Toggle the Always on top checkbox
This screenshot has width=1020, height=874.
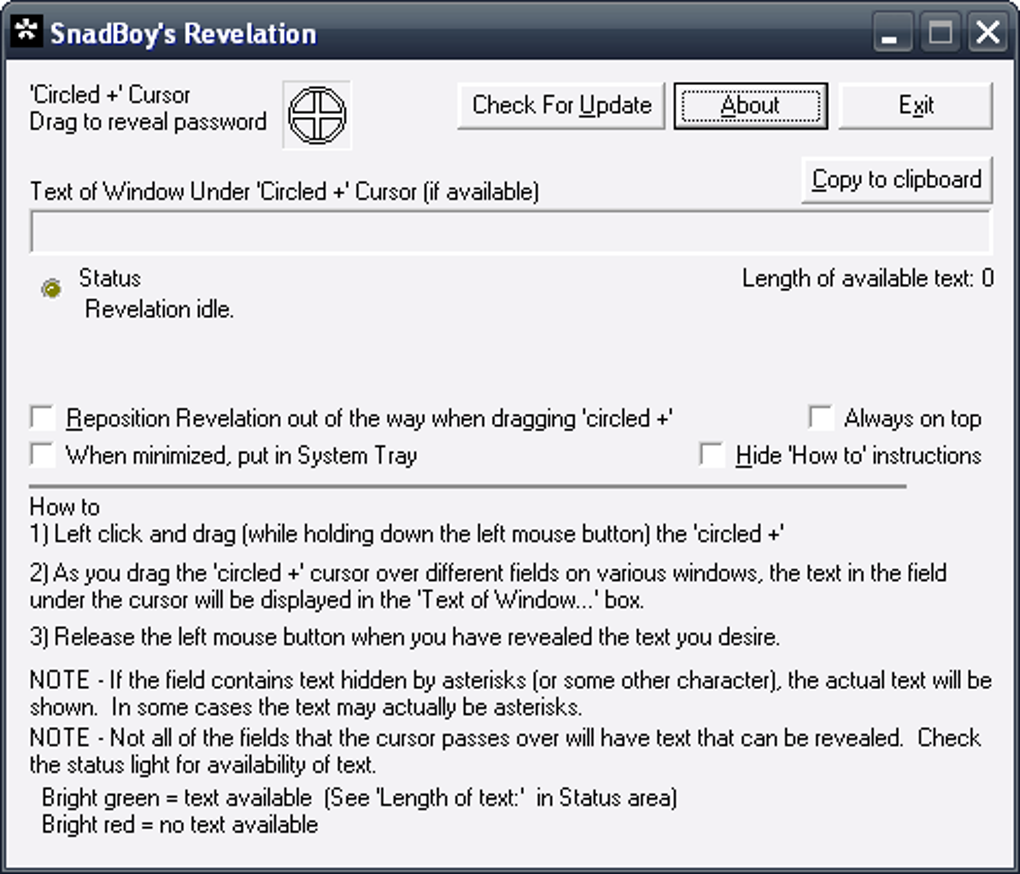pos(821,417)
